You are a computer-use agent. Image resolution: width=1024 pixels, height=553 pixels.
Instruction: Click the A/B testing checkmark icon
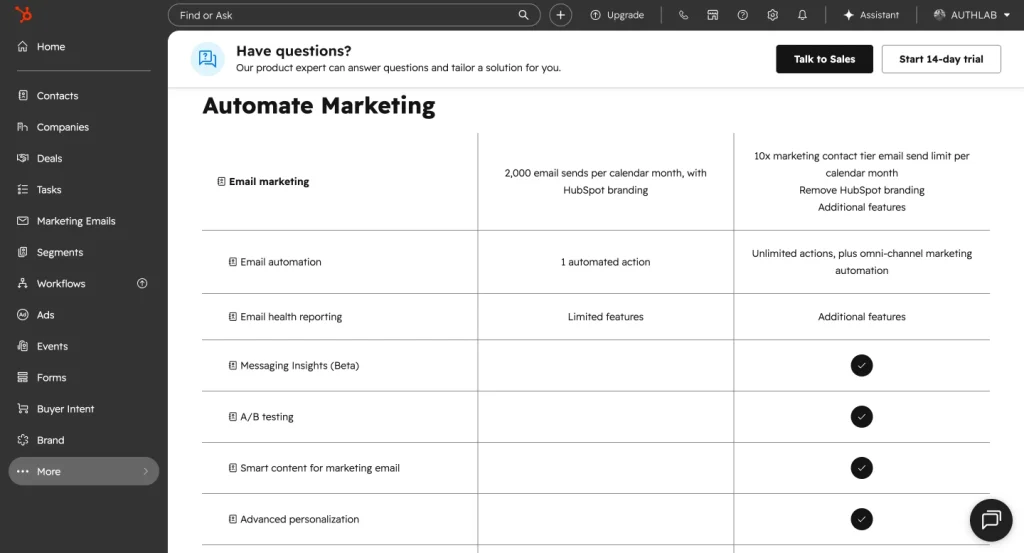861,417
